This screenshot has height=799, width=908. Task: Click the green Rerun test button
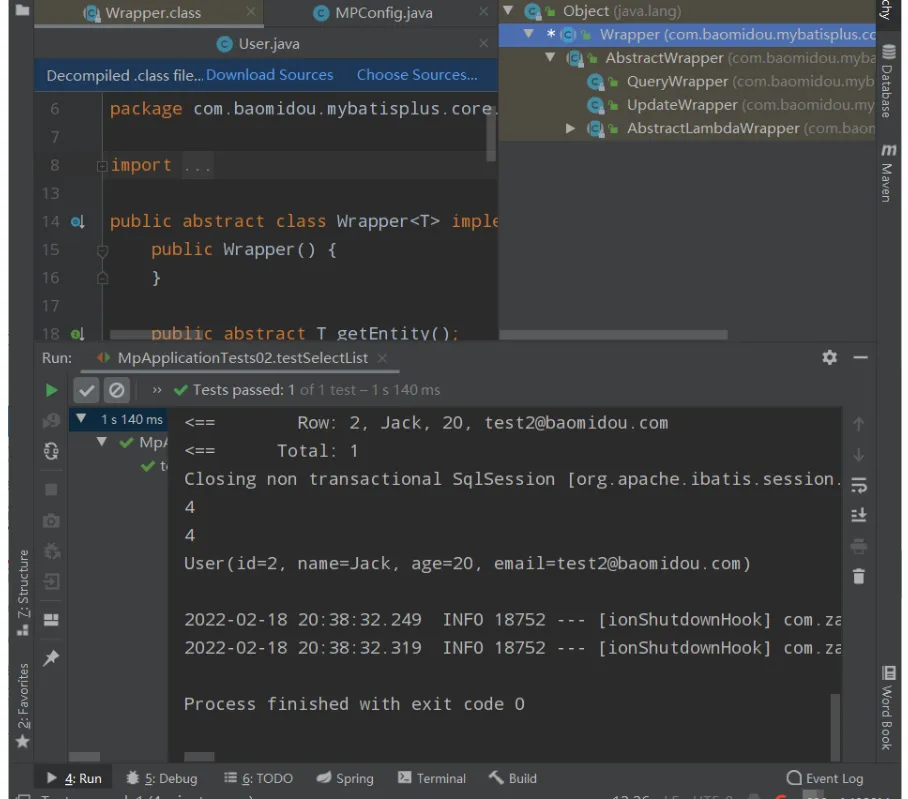pos(51,390)
